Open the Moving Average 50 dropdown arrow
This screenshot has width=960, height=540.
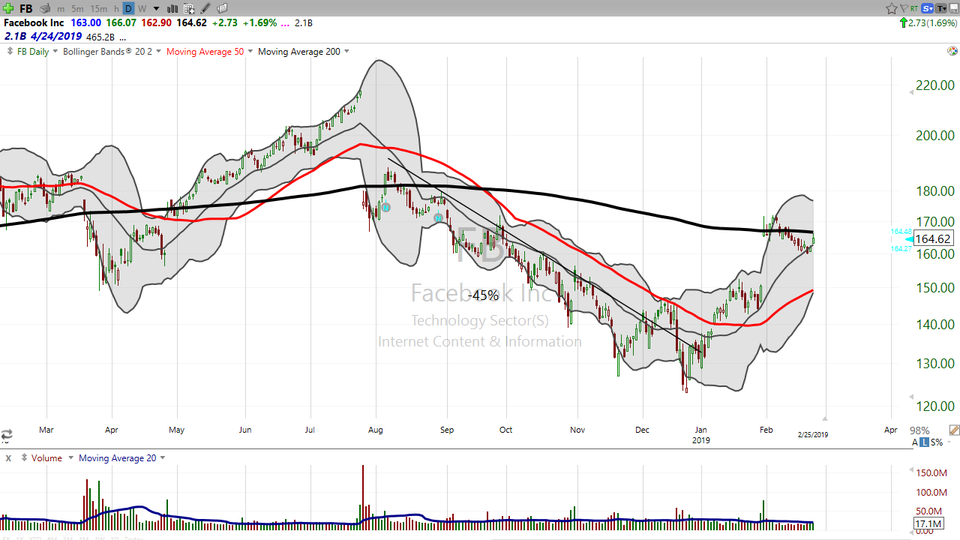(x=250, y=51)
